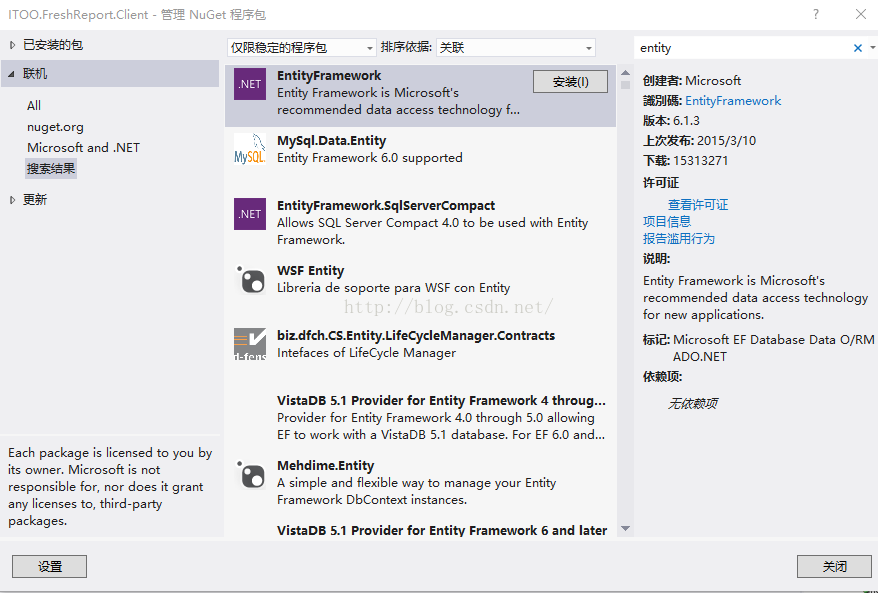Click the package list scrollbar down arrow
The image size is (878, 593).
[x=625, y=529]
